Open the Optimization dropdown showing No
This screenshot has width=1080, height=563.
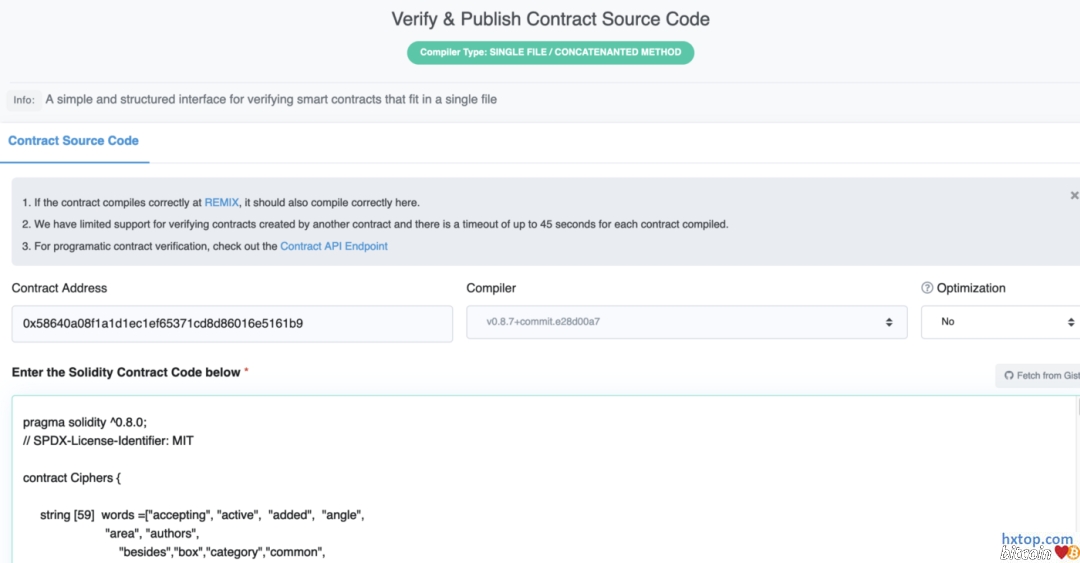tap(995, 322)
